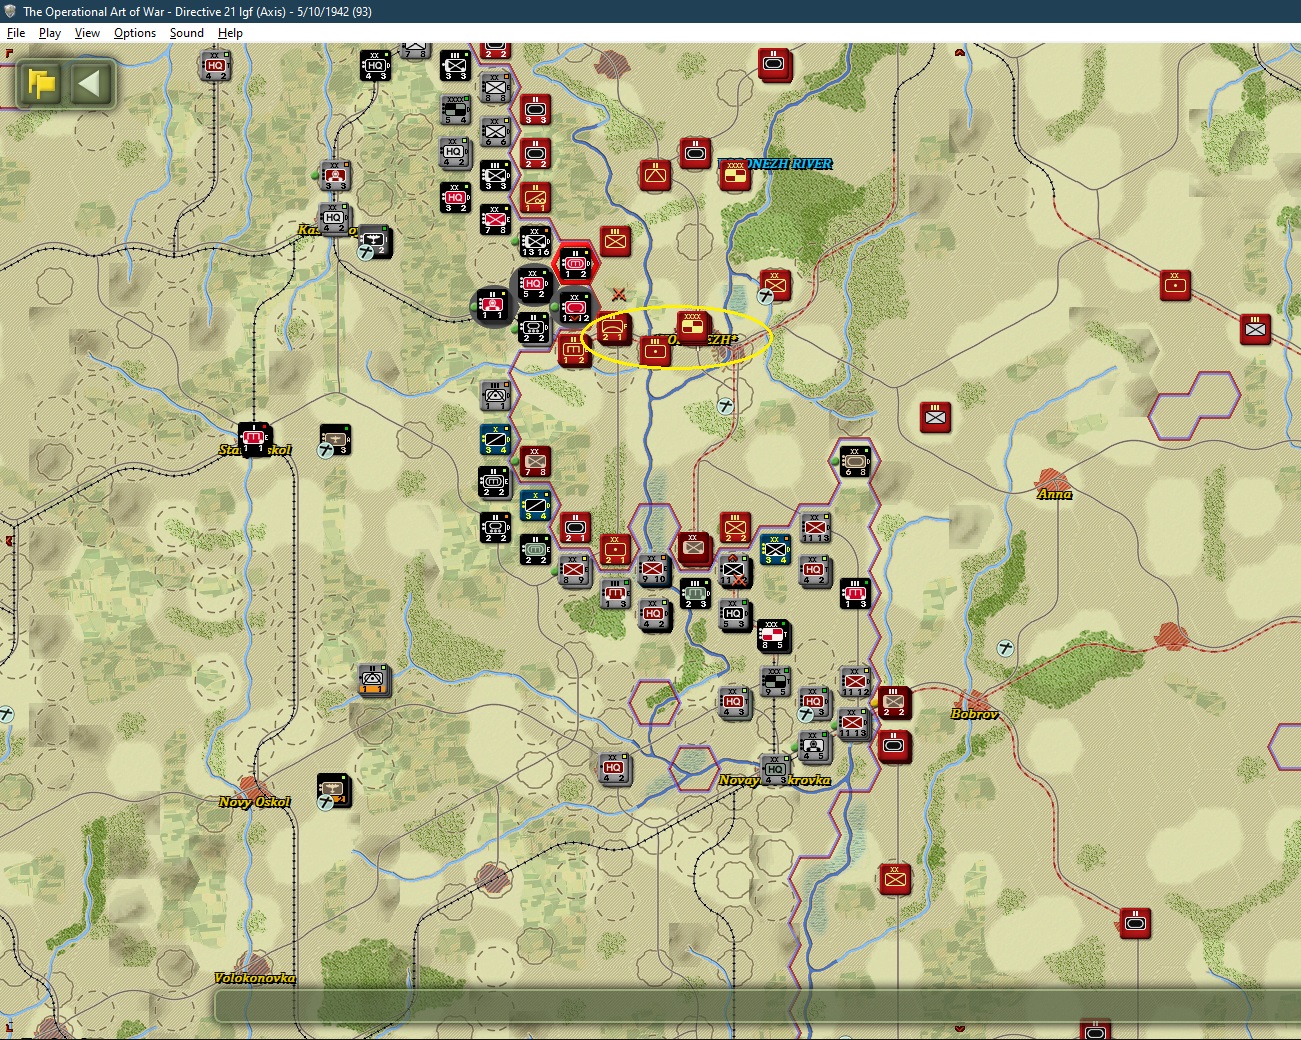Open the Sound menu
The width and height of the screenshot is (1301, 1040).
click(186, 33)
